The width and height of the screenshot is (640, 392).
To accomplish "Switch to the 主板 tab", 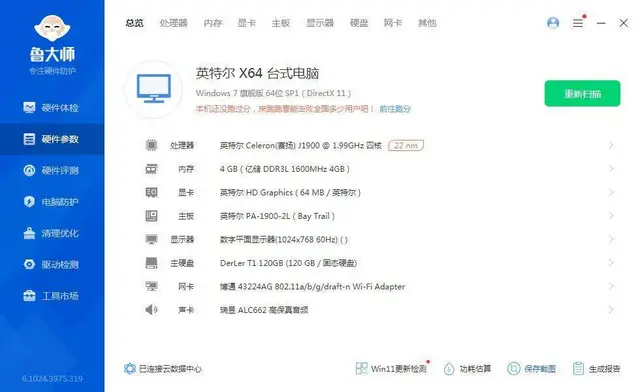I will click(x=281, y=23).
